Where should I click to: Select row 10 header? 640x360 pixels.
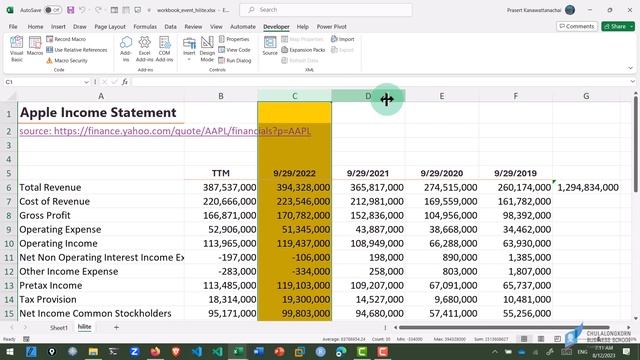9,244
